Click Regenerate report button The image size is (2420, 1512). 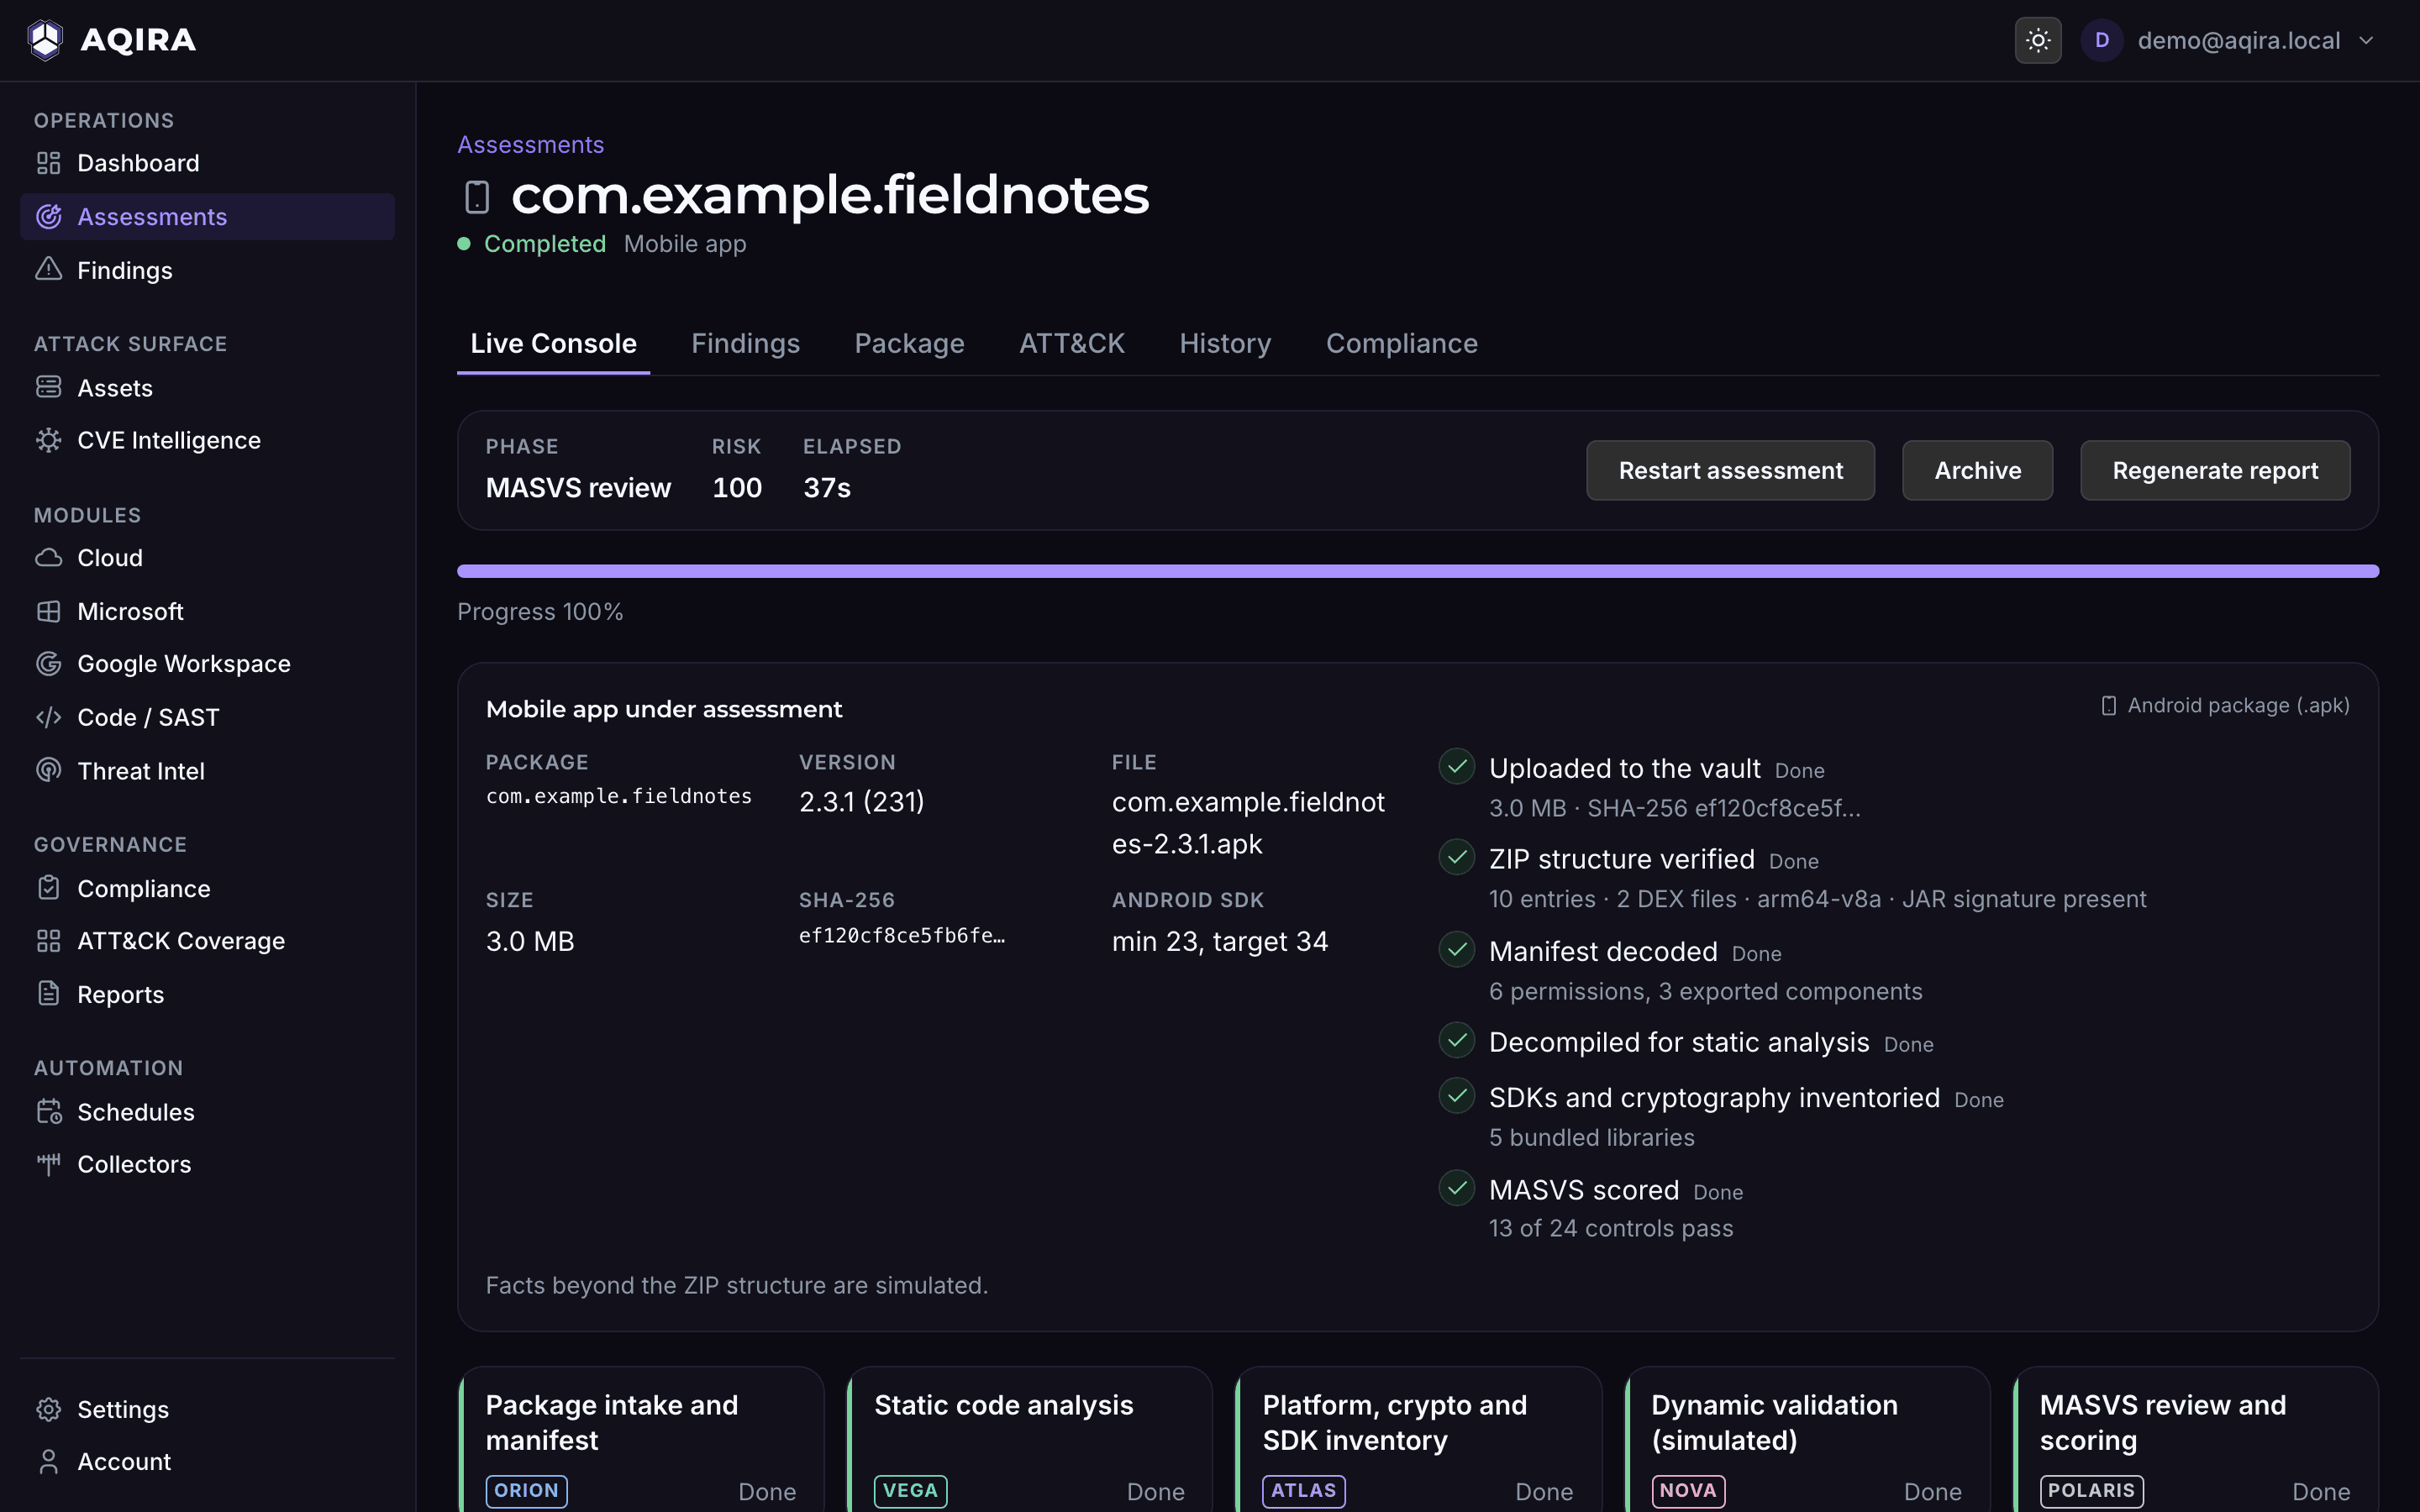tap(2214, 470)
